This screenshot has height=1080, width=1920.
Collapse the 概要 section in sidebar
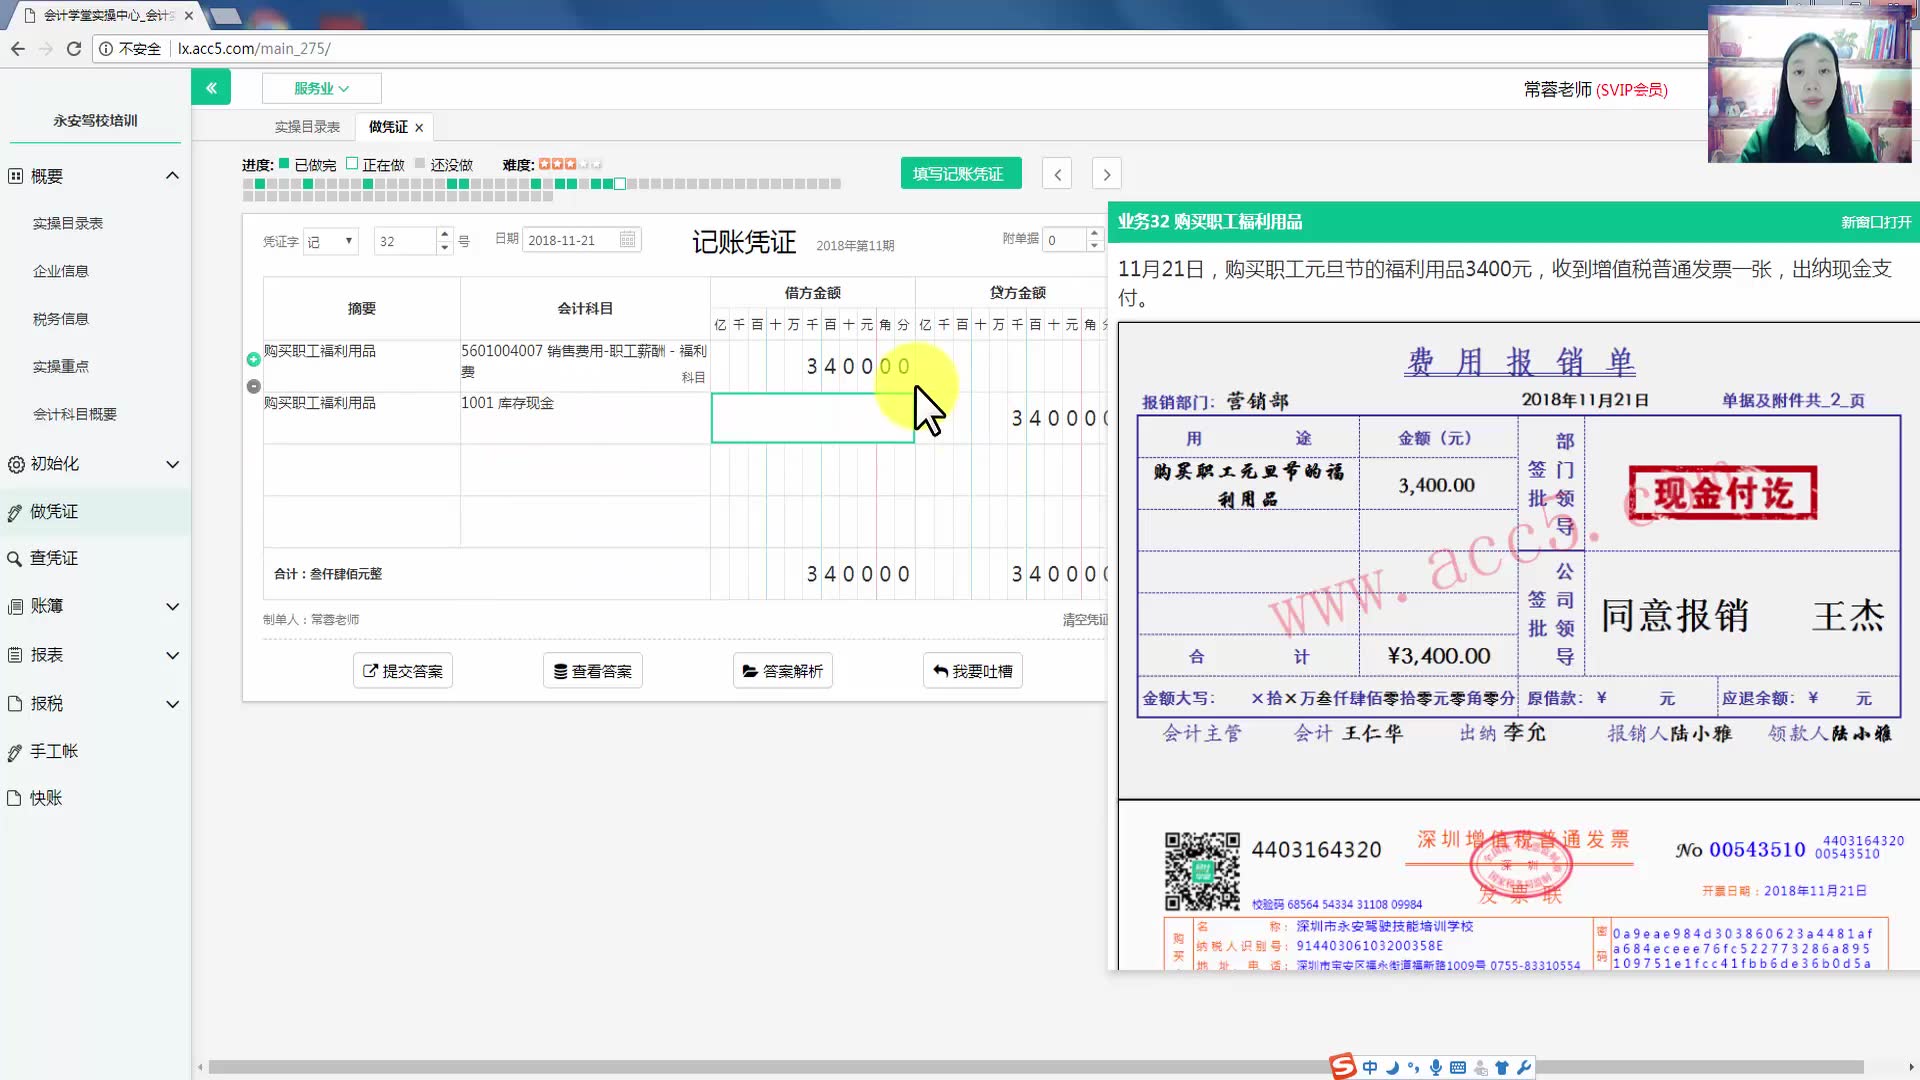coord(172,175)
